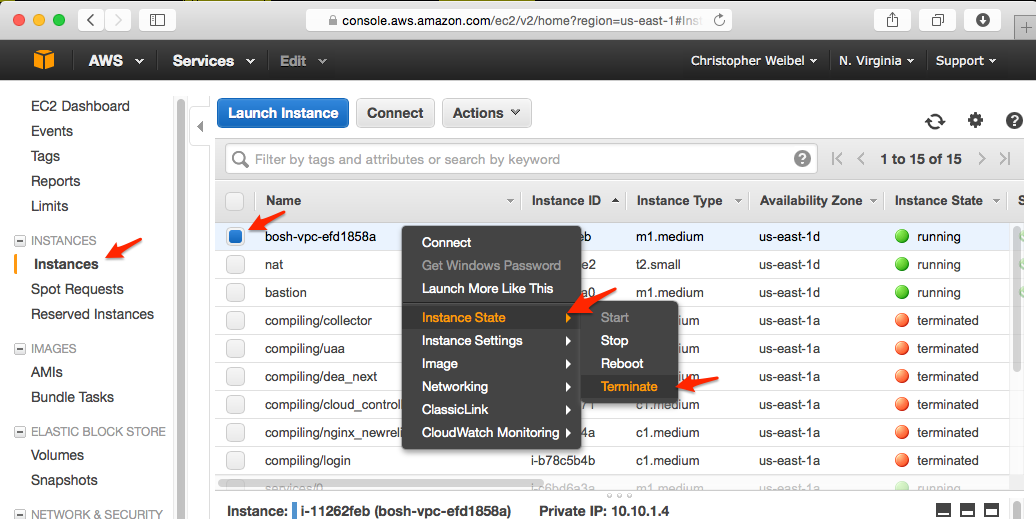Check the compiling/login instance checkbox
This screenshot has width=1036, height=519.
235,460
